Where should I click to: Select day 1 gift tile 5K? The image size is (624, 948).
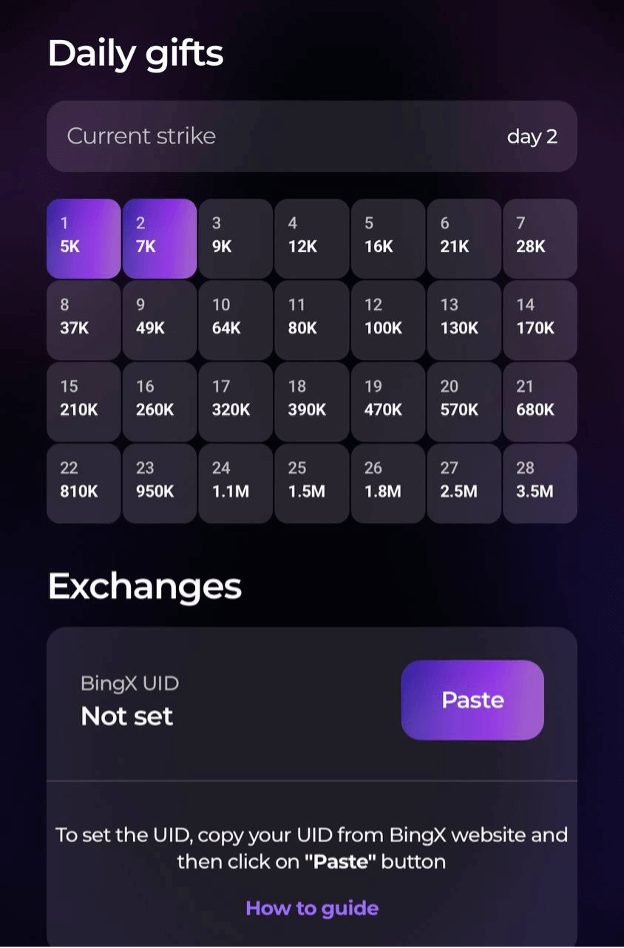point(84,238)
